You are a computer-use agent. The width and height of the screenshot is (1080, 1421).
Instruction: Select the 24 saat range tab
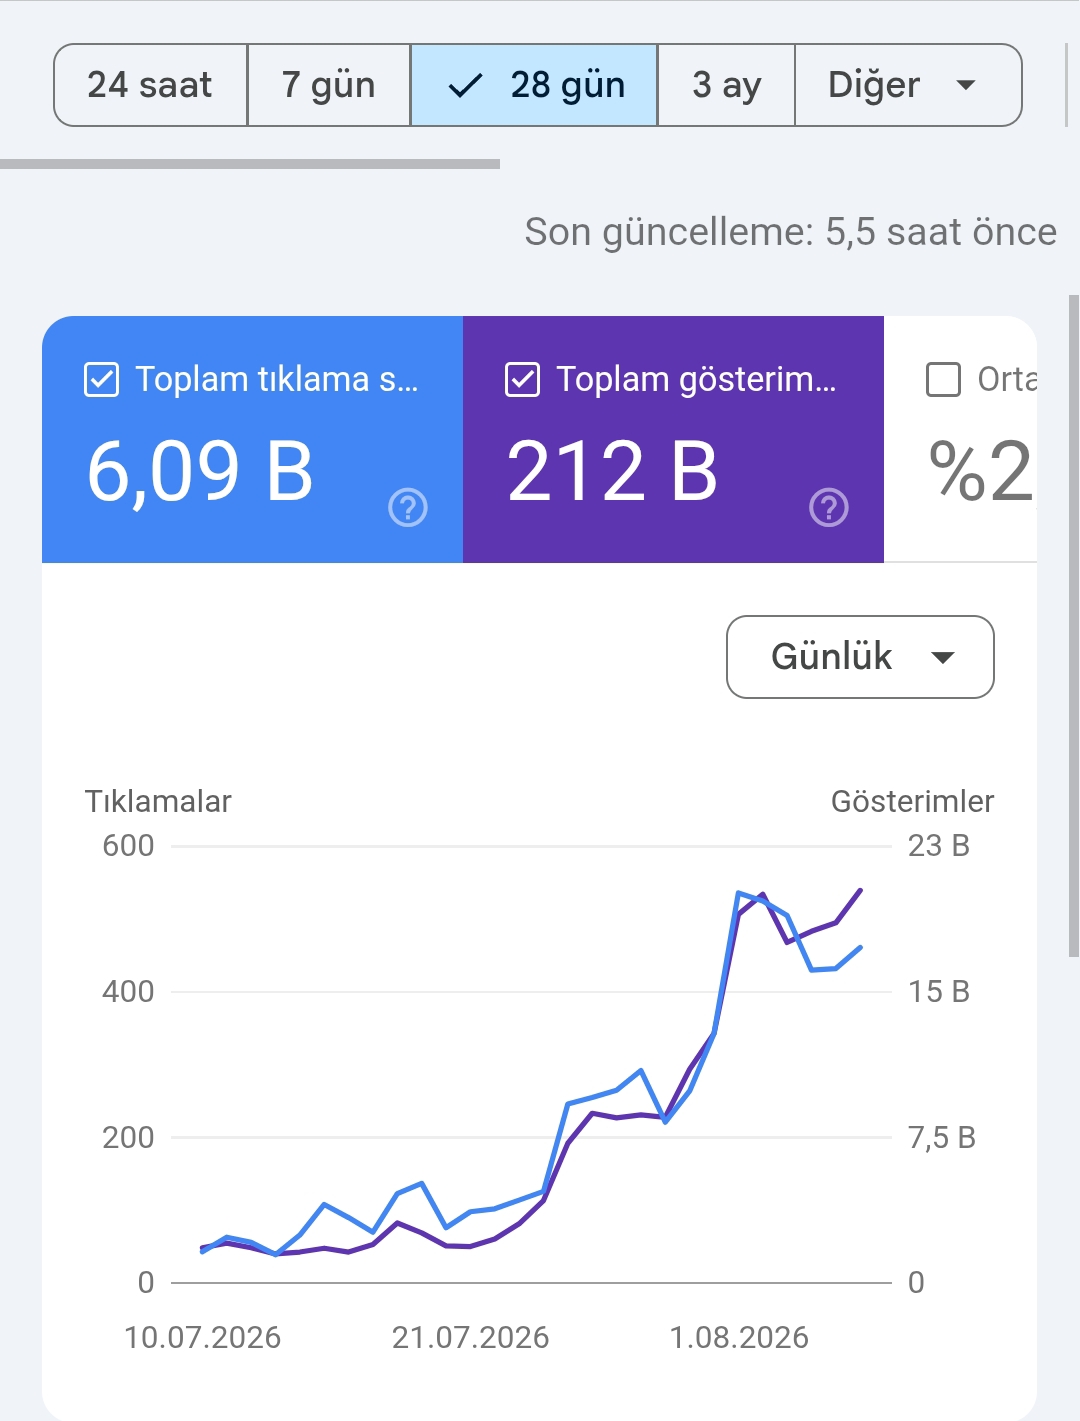coord(150,85)
